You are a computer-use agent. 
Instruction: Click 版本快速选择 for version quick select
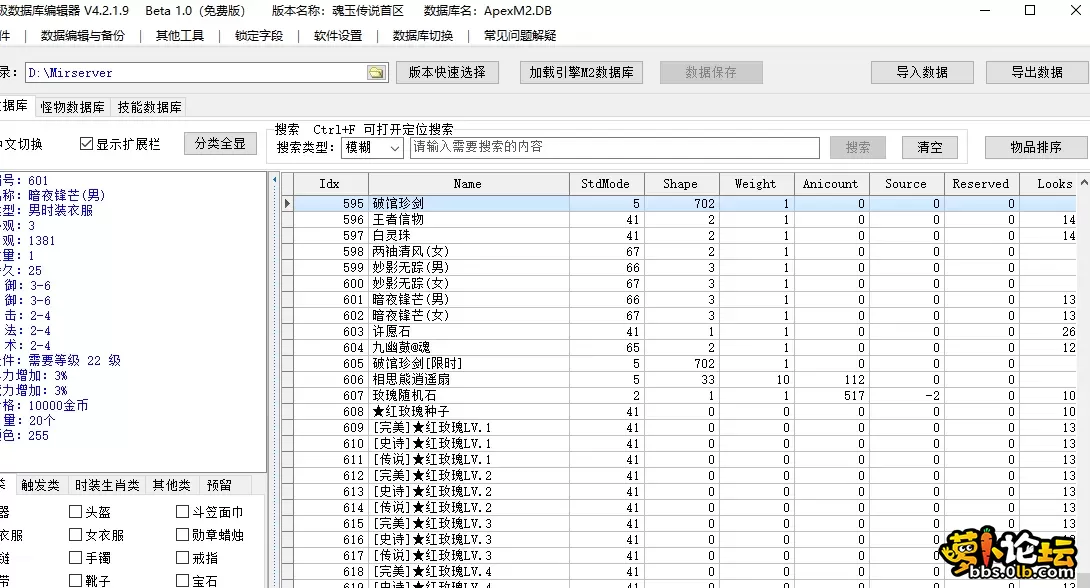point(447,71)
